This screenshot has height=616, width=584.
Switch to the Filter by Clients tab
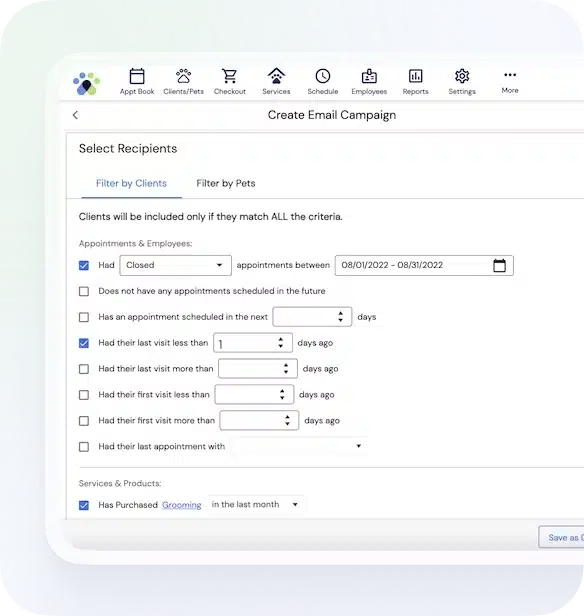point(131,183)
